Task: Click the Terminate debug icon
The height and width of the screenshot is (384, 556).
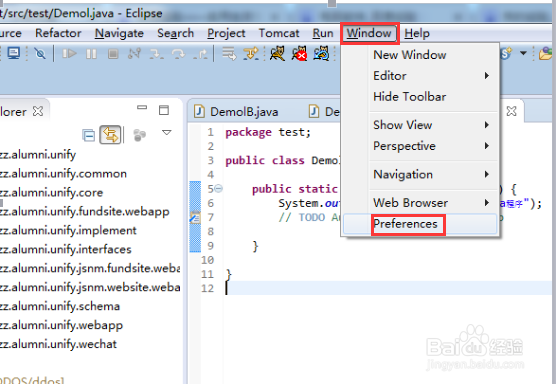Action: click(x=113, y=54)
